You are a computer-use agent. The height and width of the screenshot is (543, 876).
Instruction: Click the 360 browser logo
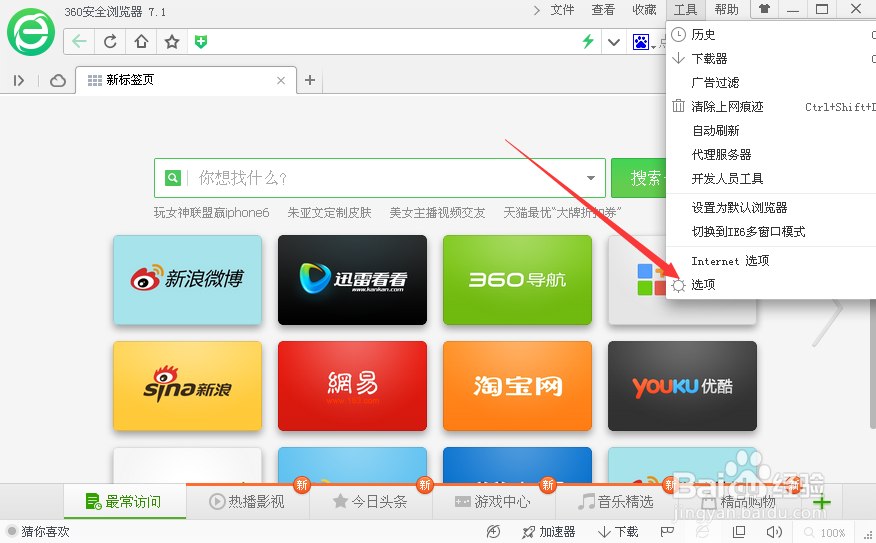point(31,32)
